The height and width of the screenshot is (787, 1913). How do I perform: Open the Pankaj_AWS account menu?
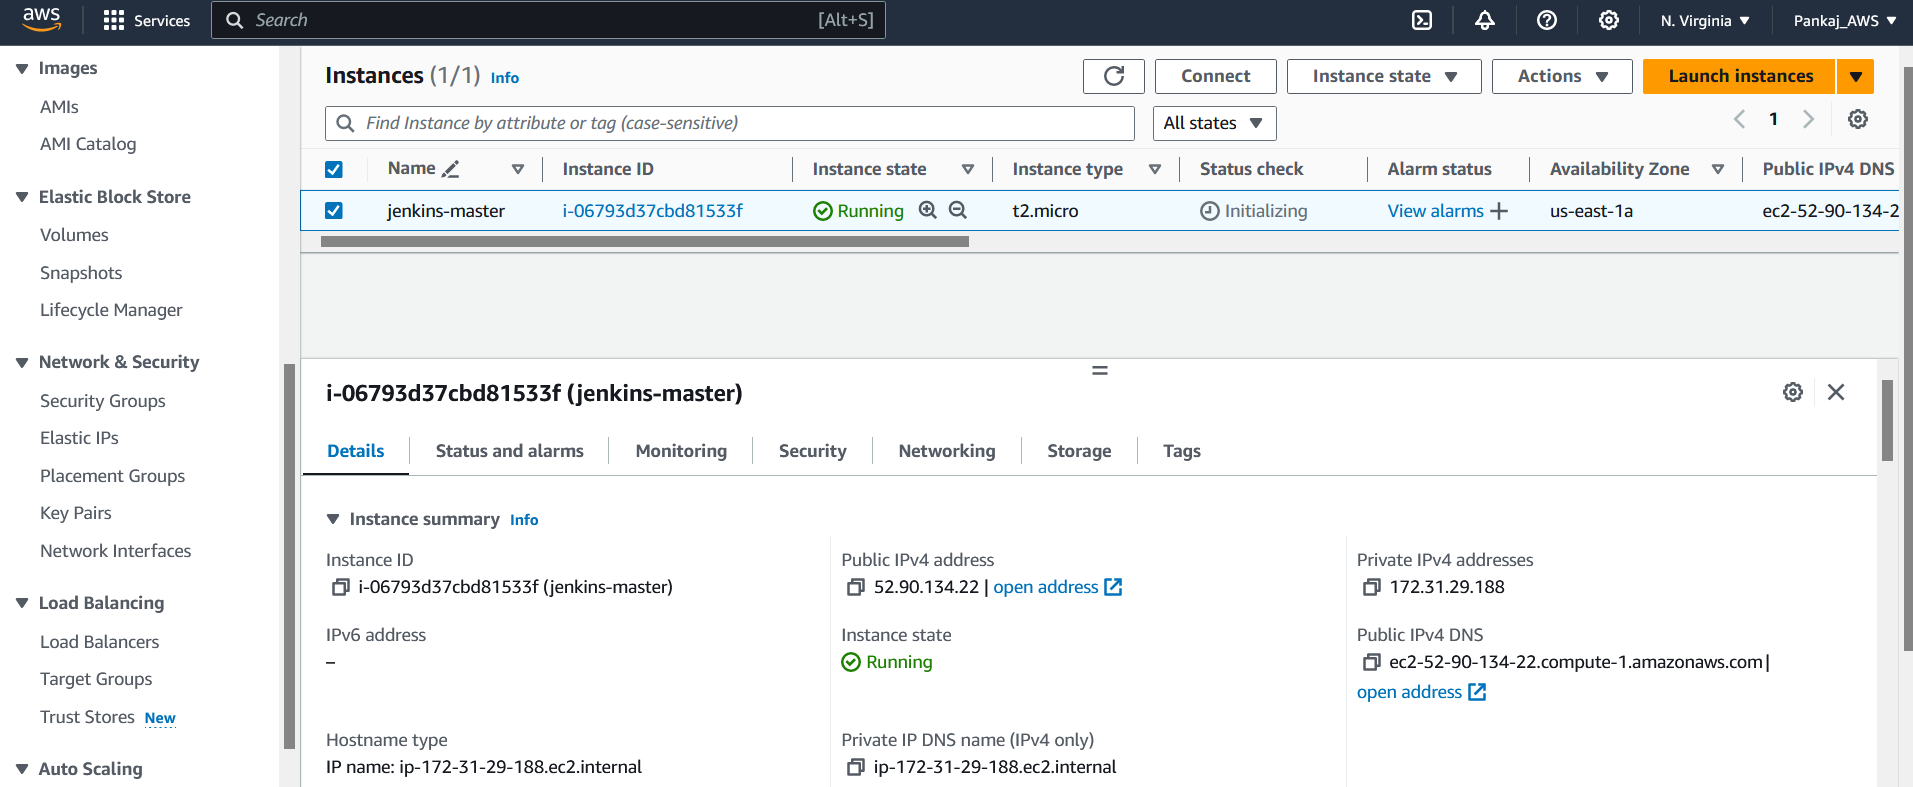[1845, 20]
